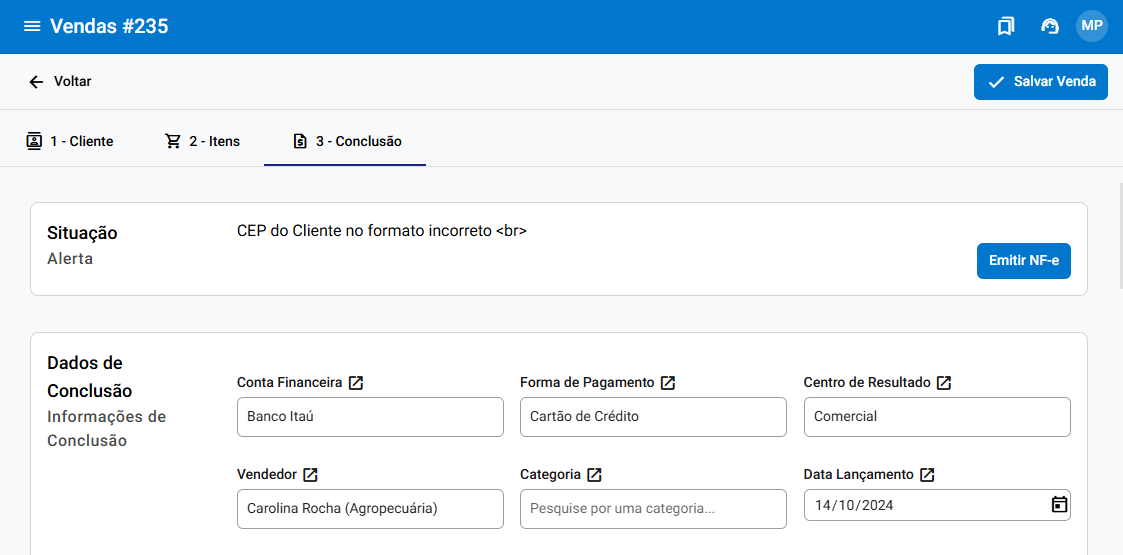Open the bookmarks icon in header

click(1006, 27)
